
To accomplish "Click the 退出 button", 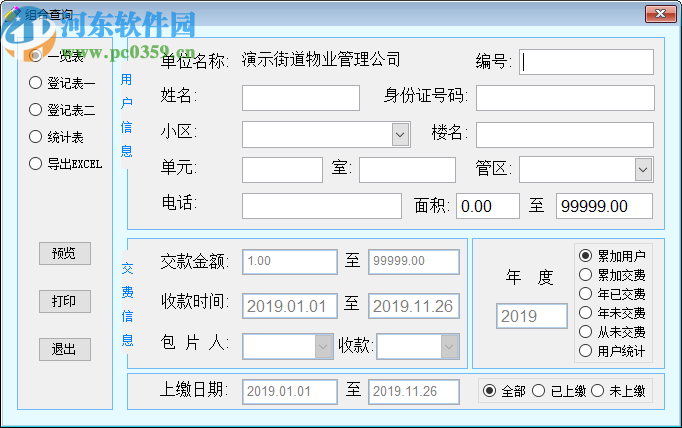I will [65, 349].
